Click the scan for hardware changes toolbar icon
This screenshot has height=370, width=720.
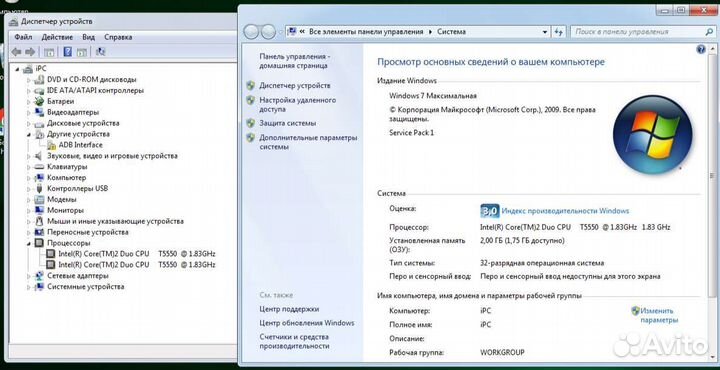[x=101, y=52]
